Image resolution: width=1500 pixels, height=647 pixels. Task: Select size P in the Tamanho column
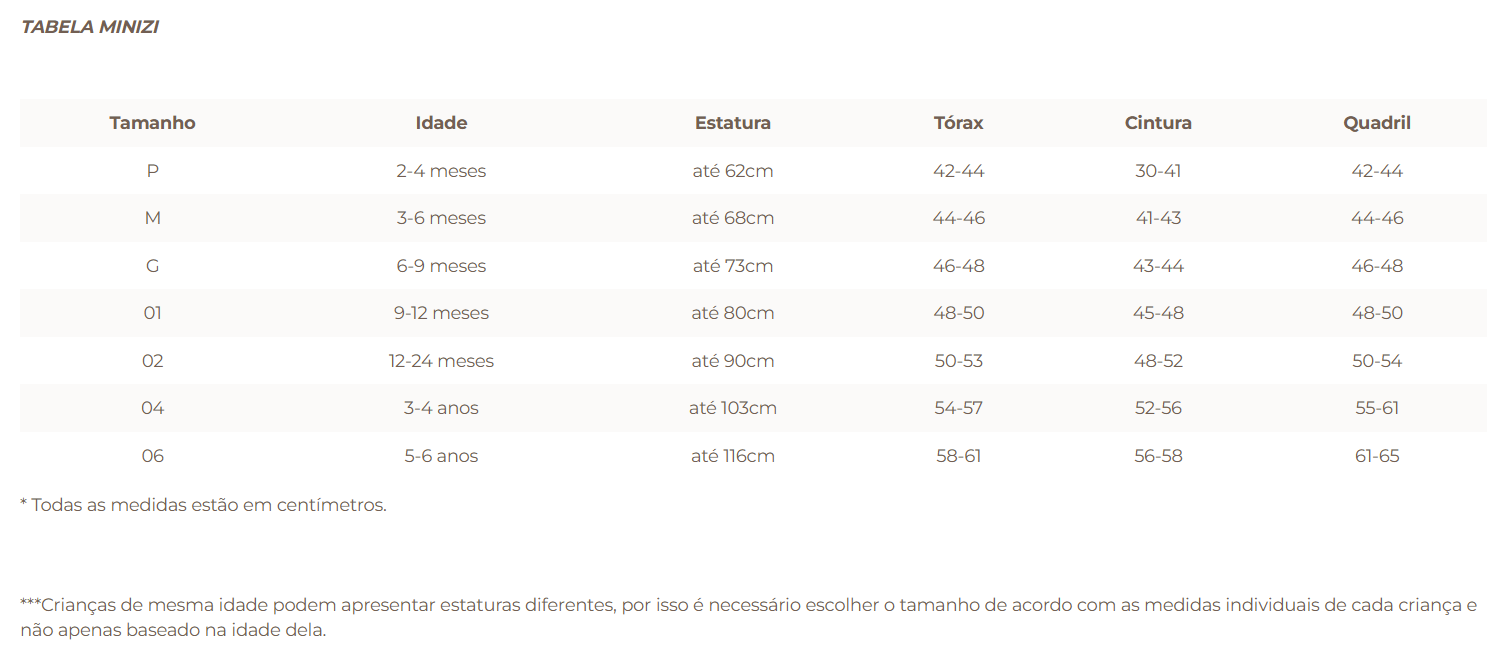[153, 171]
